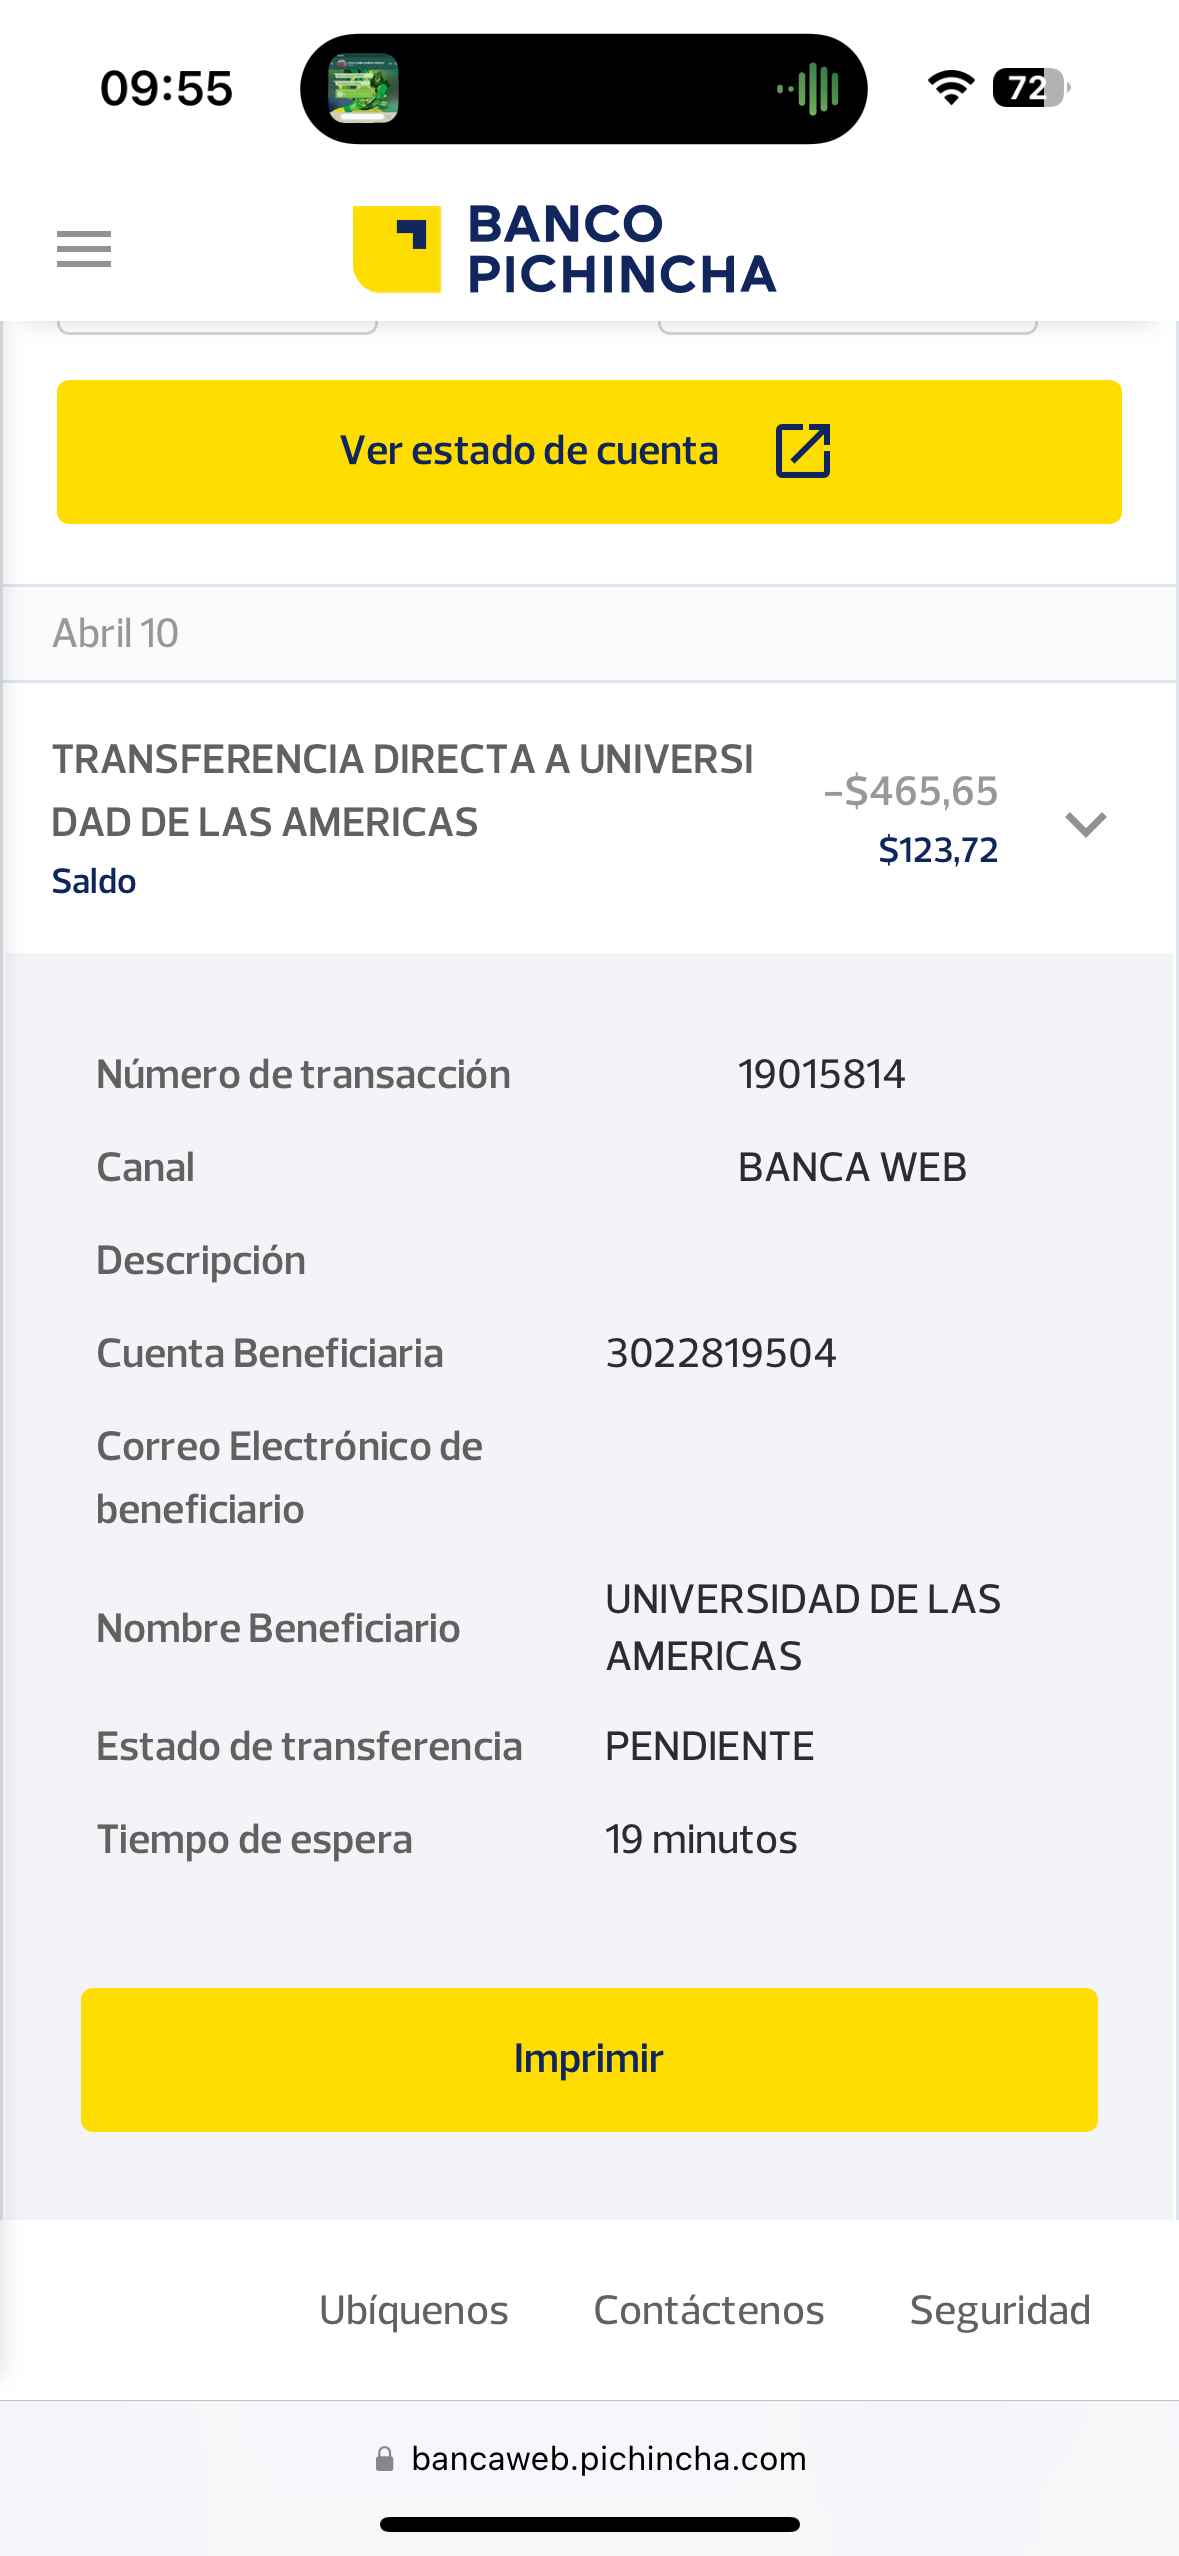Image resolution: width=1179 pixels, height=2556 pixels.
Task: Tap the Wi-Fi status icon
Action: click(x=951, y=88)
